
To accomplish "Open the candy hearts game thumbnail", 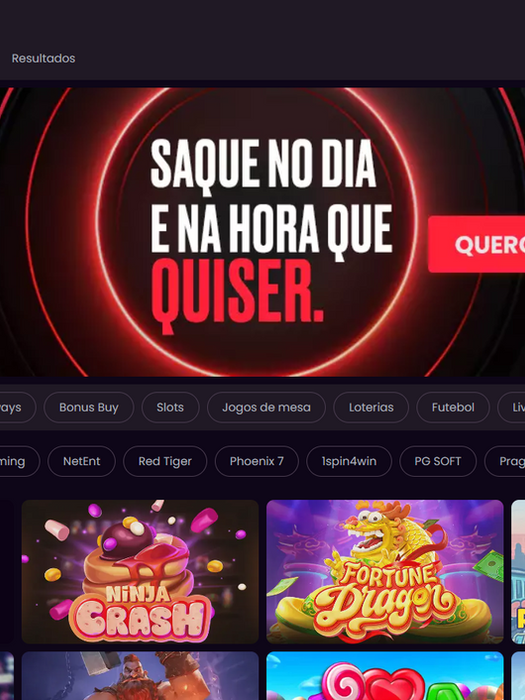I will [385, 676].
